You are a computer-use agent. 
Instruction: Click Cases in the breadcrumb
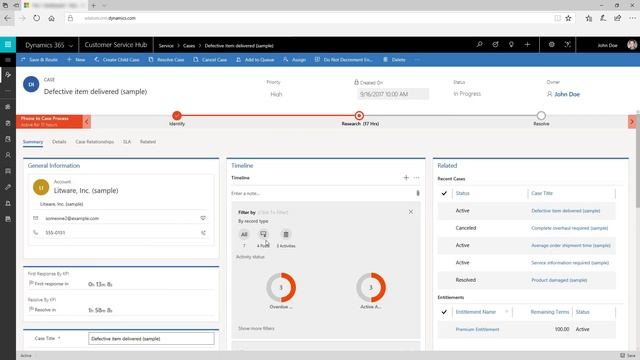[x=189, y=46]
